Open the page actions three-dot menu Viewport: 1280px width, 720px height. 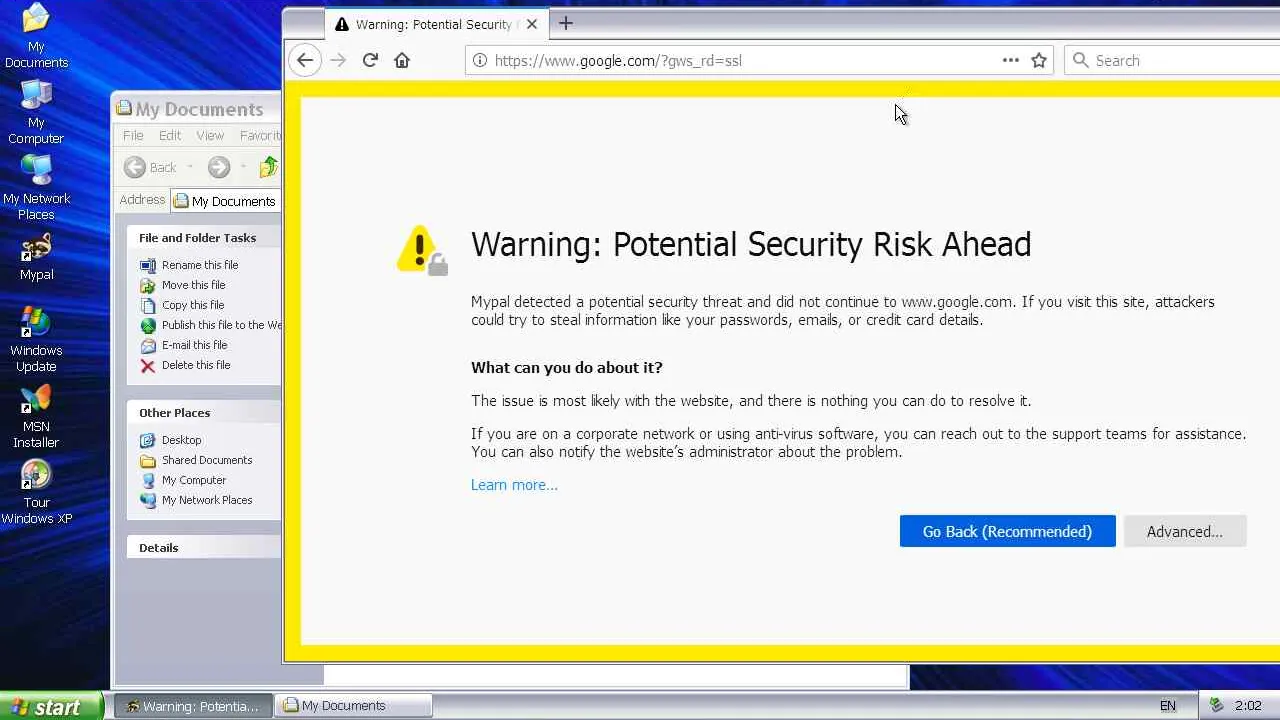(x=1011, y=60)
